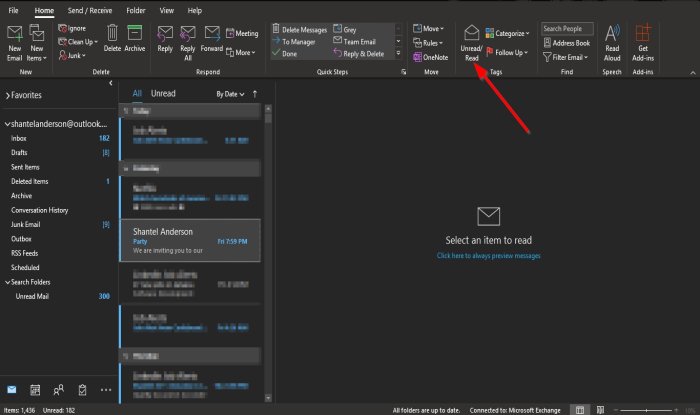This screenshot has height=415, width=700.
Task: Open Get Add-ins
Action: point(643,42)
